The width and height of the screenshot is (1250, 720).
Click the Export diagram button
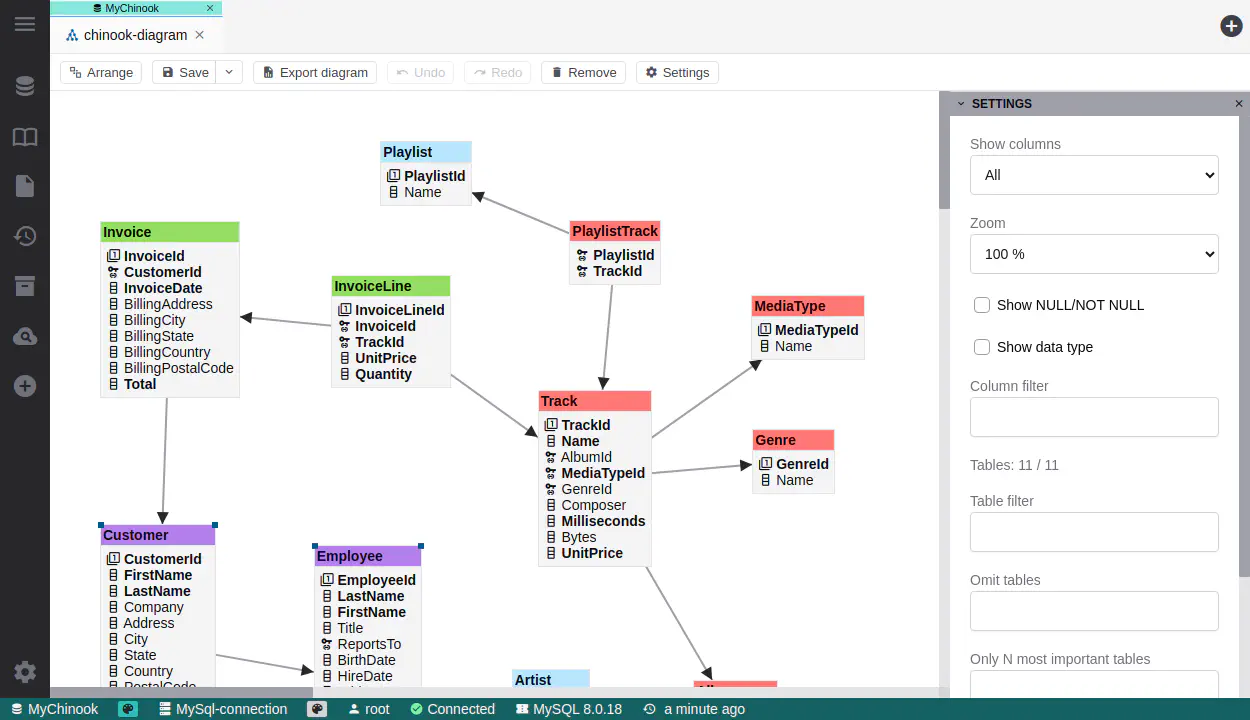tap(315, 72)
